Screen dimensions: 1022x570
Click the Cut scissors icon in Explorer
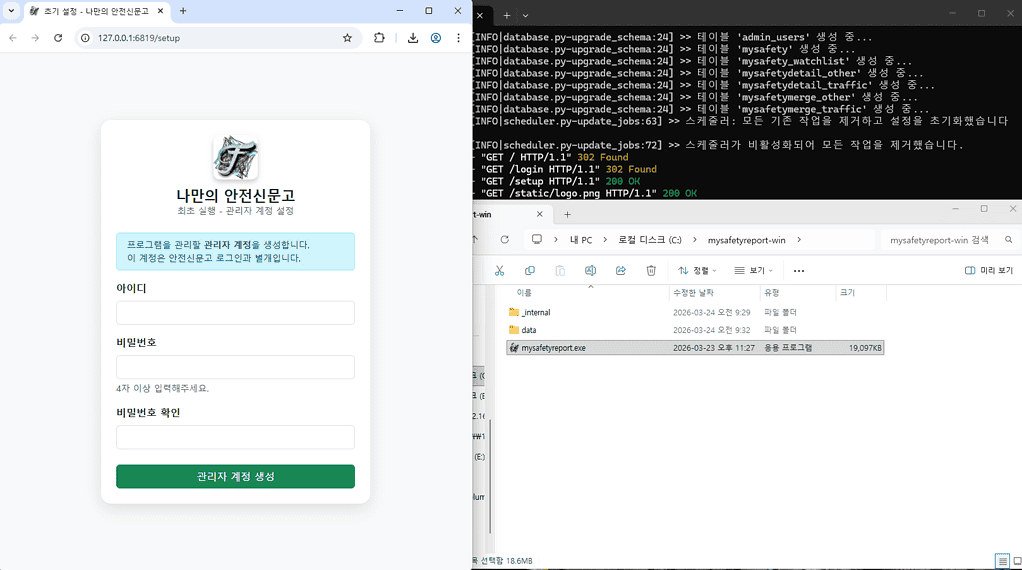499,271
